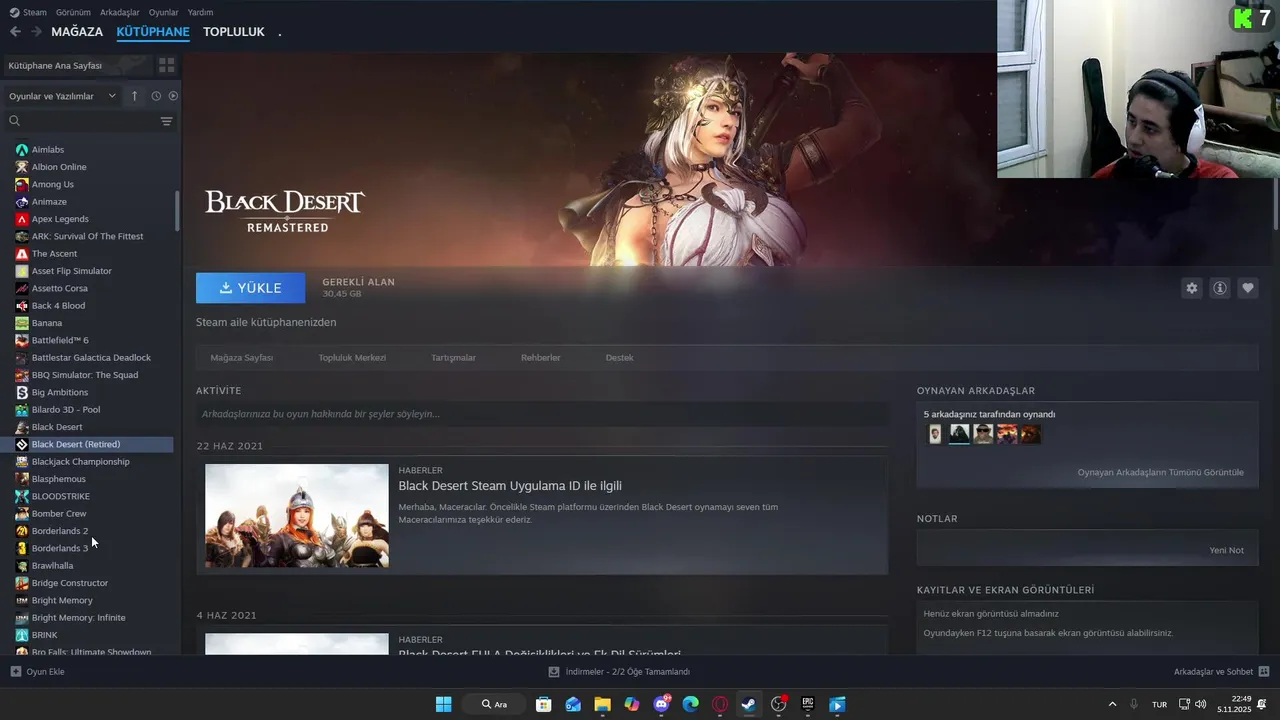Open the advanced filter icon in search bar
Image resolution: width=1280 pixels, height=720 pixels.
(x=167, y=121)
